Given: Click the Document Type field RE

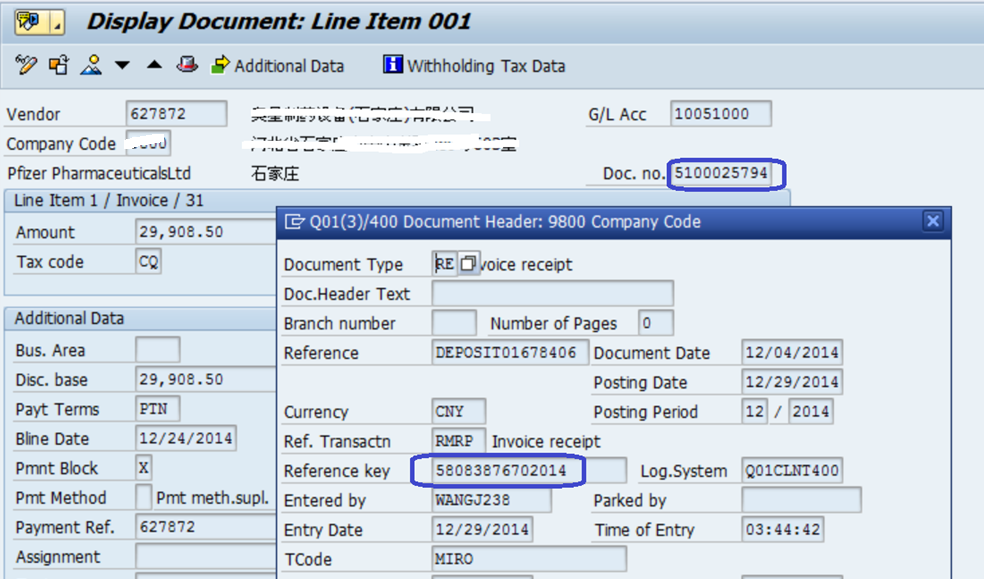Looking at the screenshot, I should pos(445,263).
